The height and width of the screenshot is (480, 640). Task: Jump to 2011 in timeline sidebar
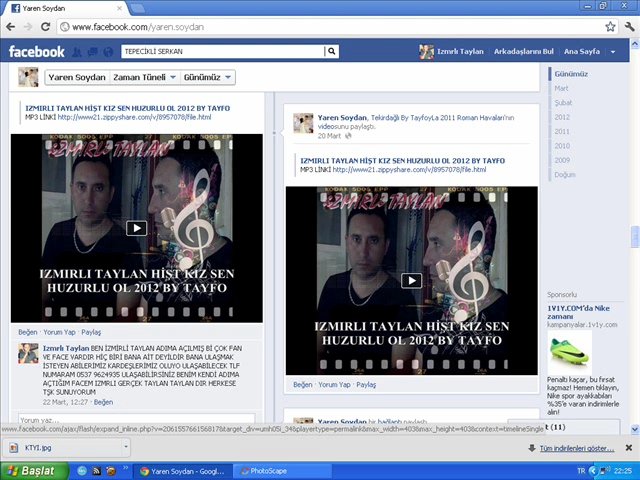point(562,131)
